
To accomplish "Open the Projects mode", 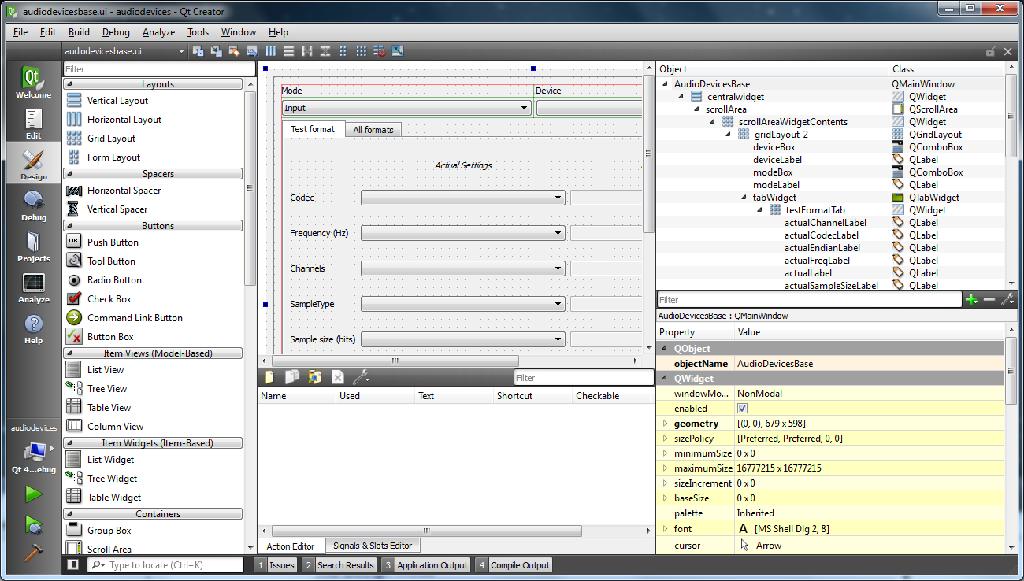I will tap(33, 246).
